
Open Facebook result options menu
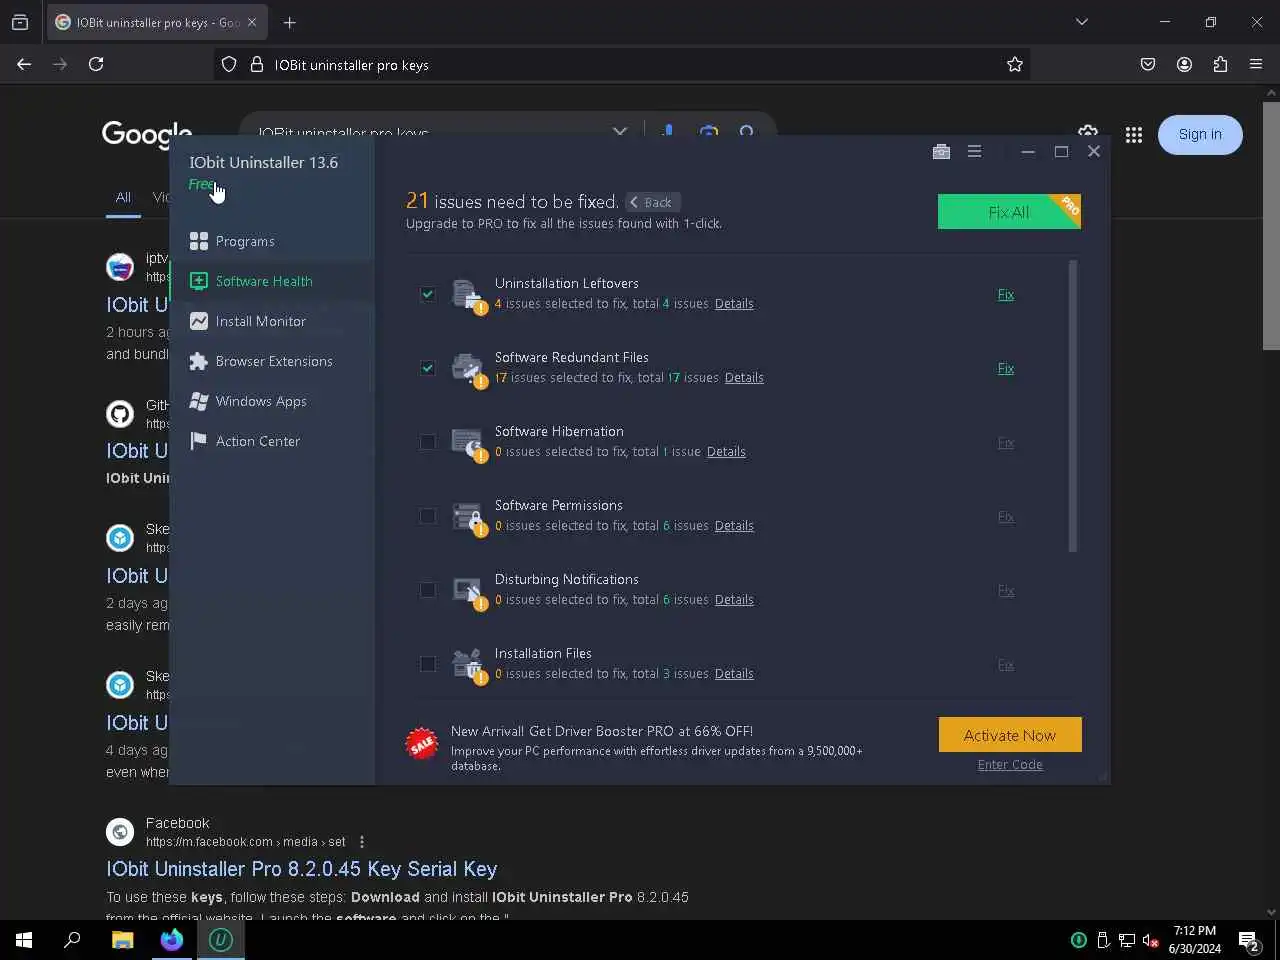pyautogui.click(x=362, y=842)
